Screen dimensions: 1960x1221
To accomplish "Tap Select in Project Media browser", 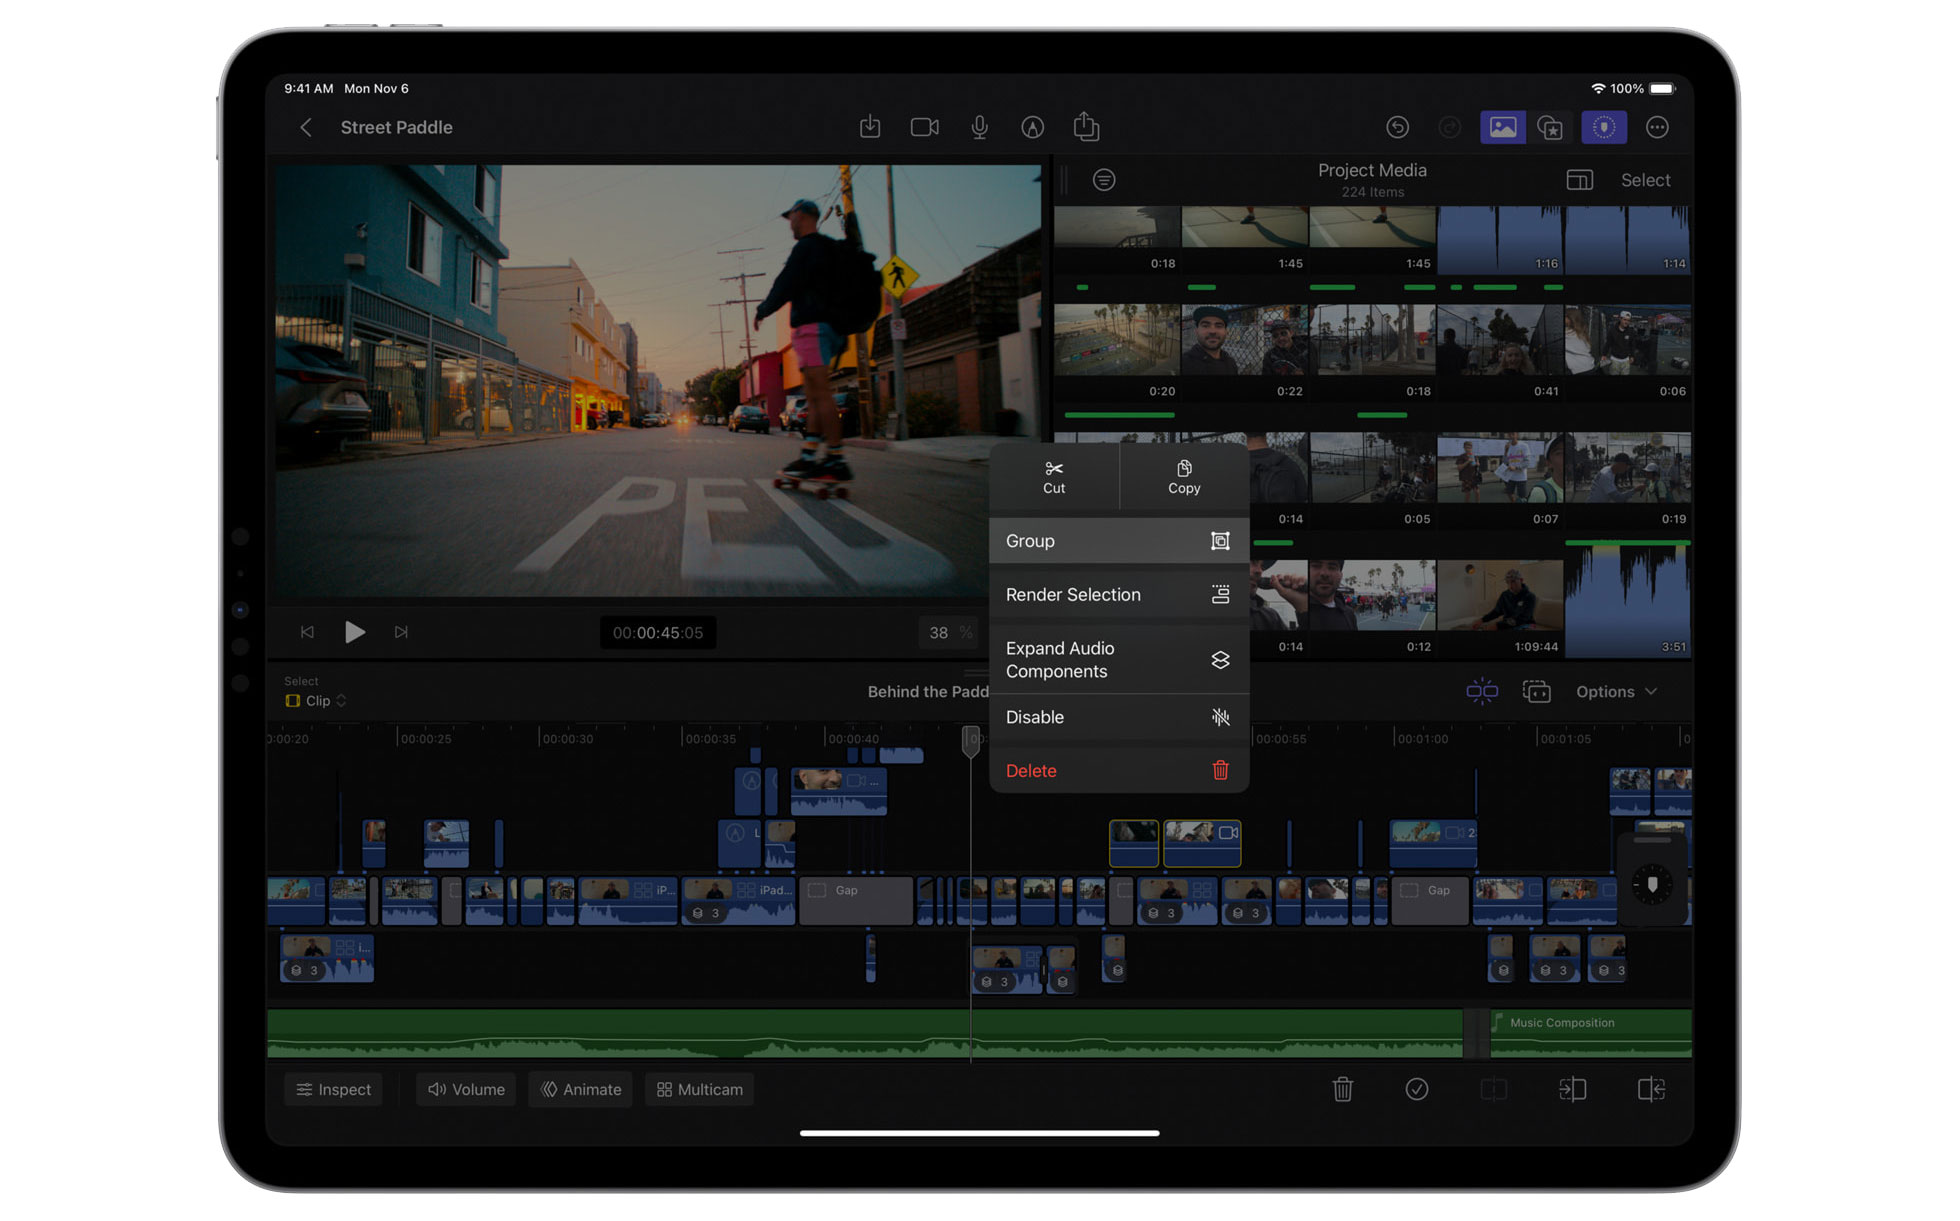I will 1645,180.
